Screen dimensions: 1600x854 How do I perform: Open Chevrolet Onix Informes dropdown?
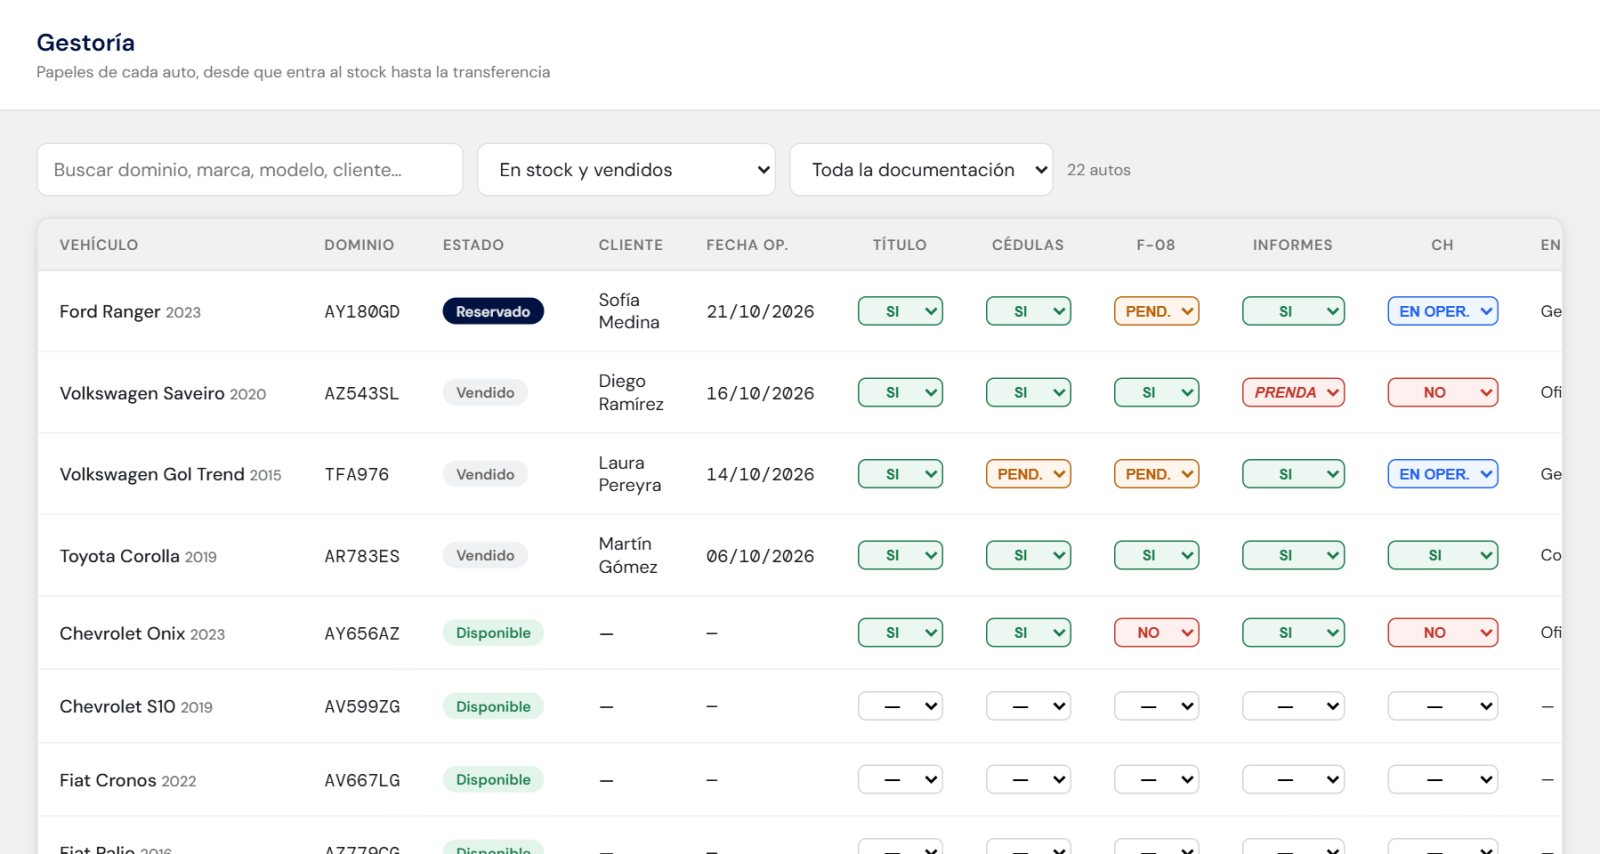[x=1293, y=632]
